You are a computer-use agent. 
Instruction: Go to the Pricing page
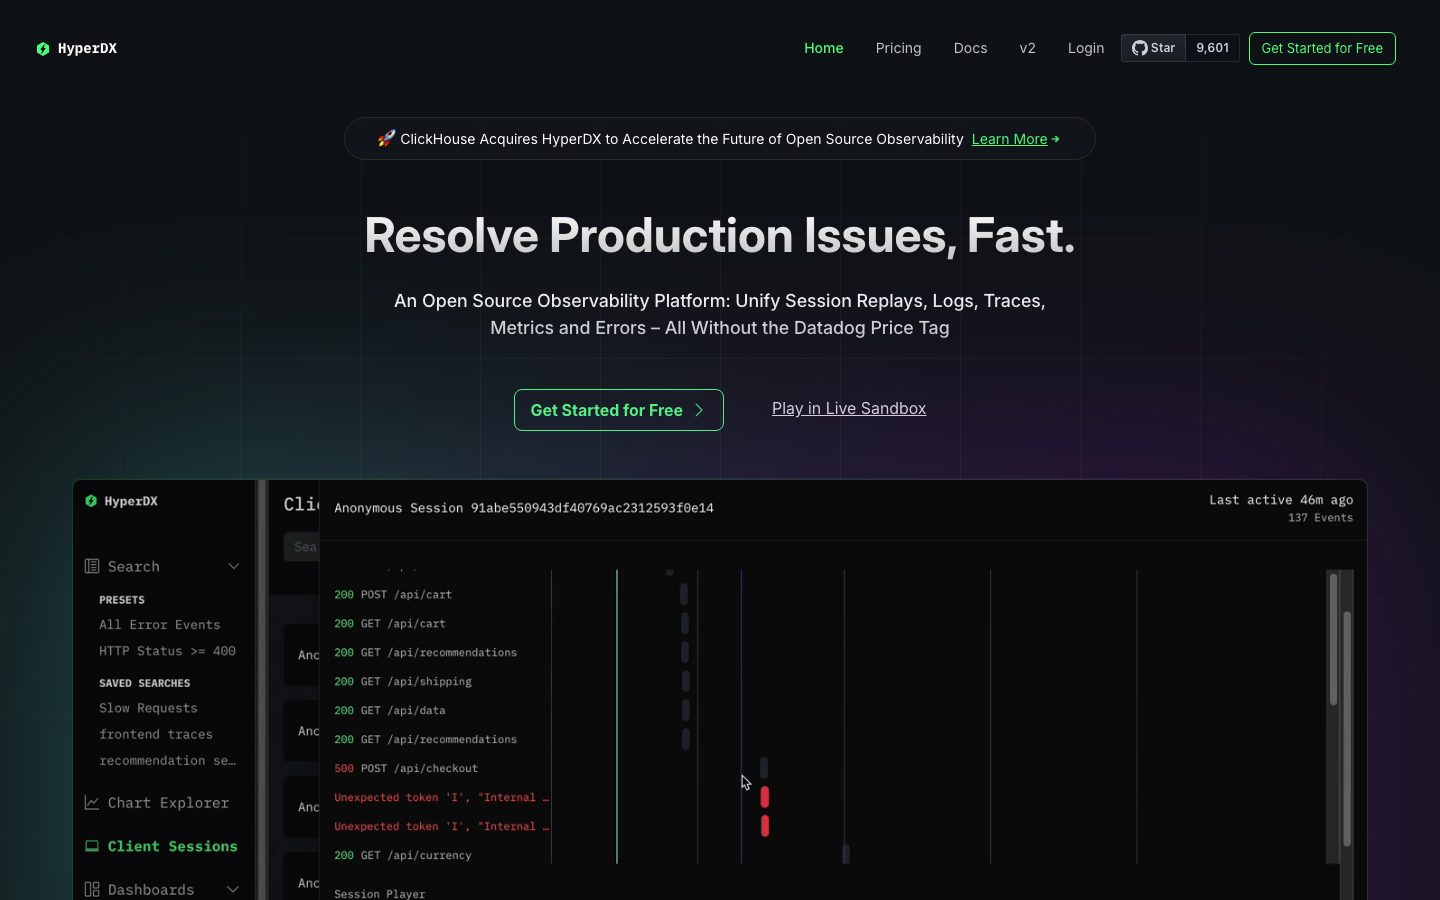(898, 48)
